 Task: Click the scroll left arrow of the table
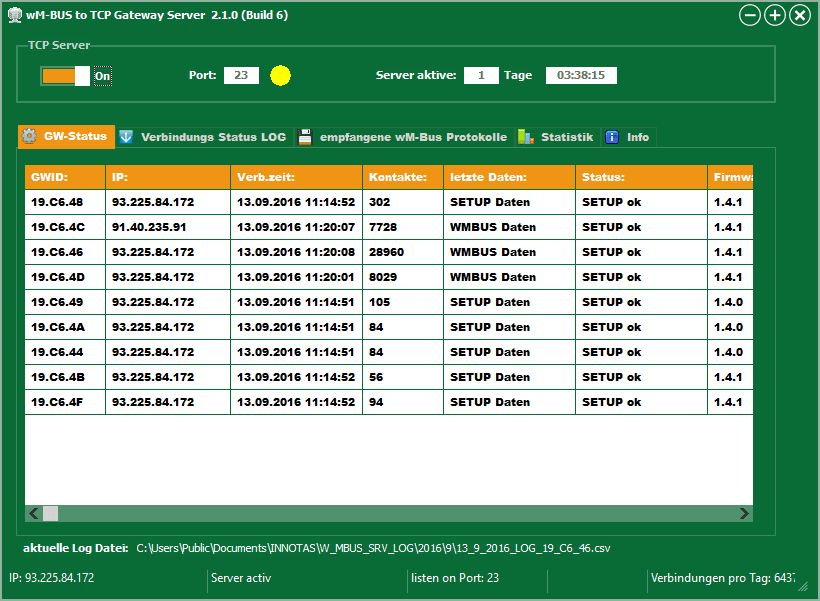(33, 513)
